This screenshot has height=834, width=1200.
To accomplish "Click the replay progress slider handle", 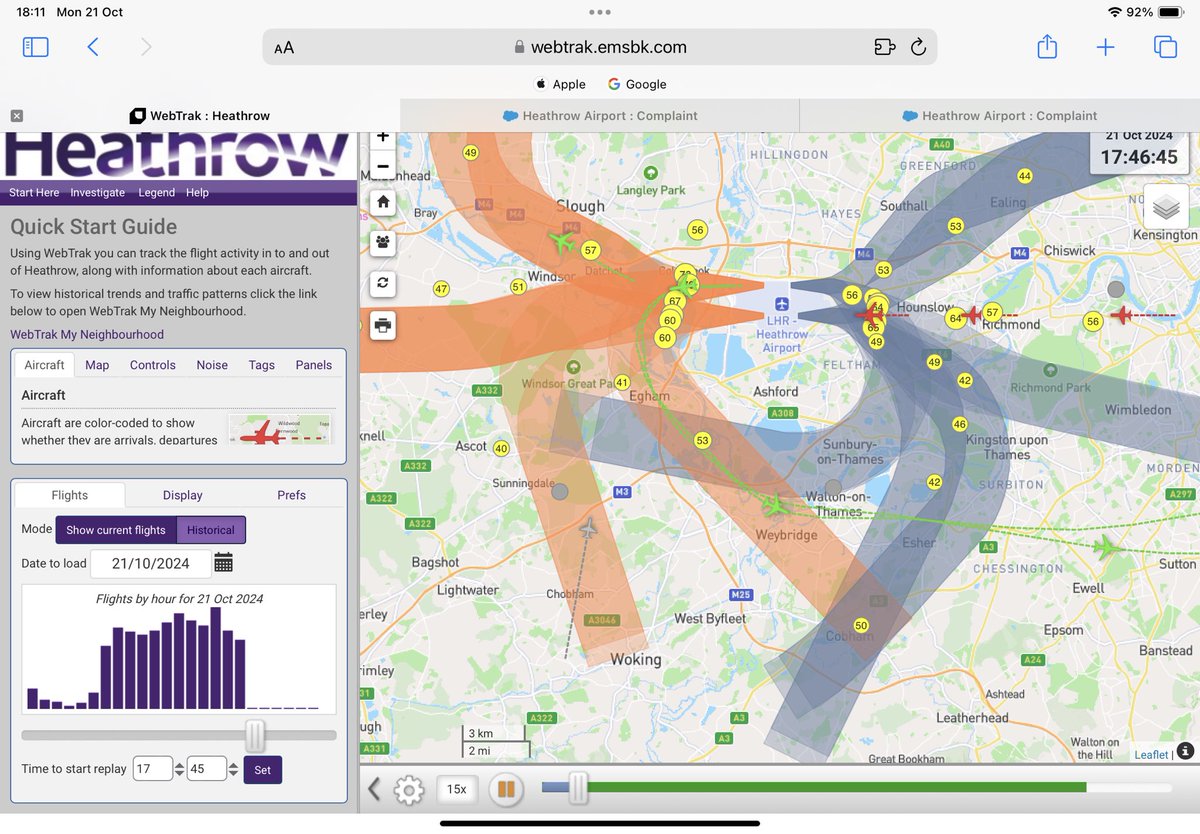I will tap(577, 788).
